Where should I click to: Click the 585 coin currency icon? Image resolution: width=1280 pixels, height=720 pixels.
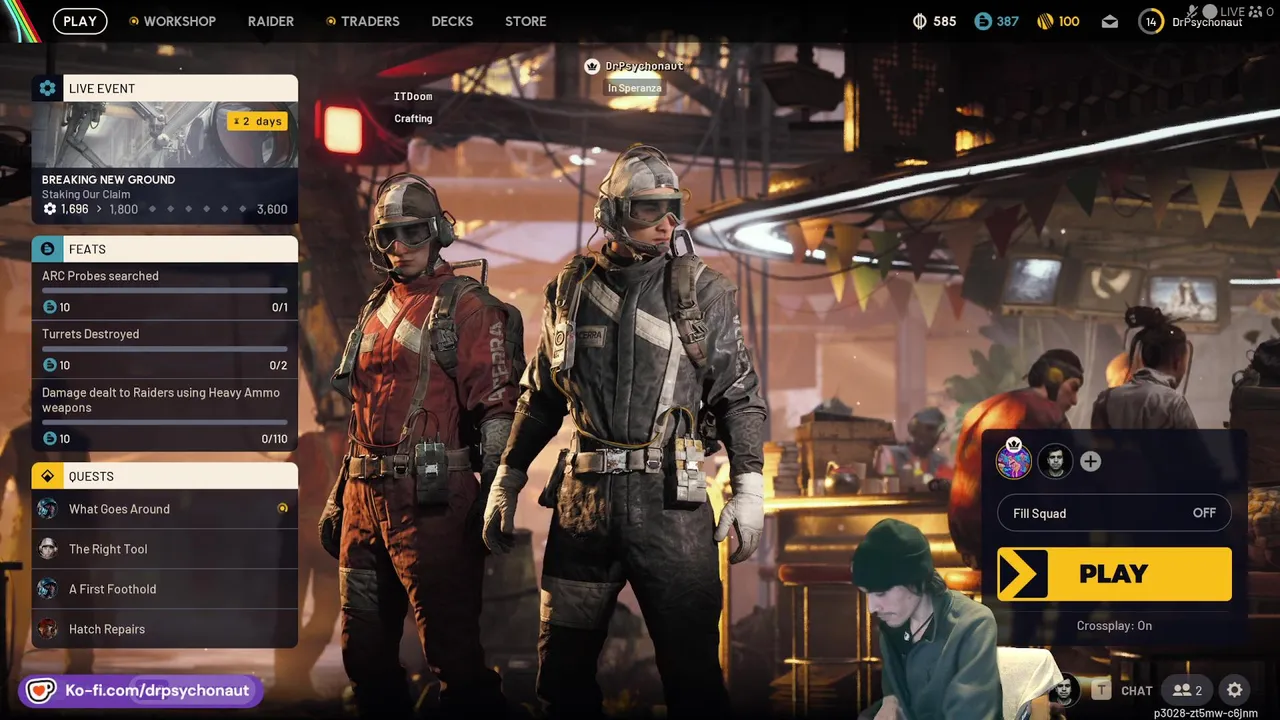coord(920,21)
